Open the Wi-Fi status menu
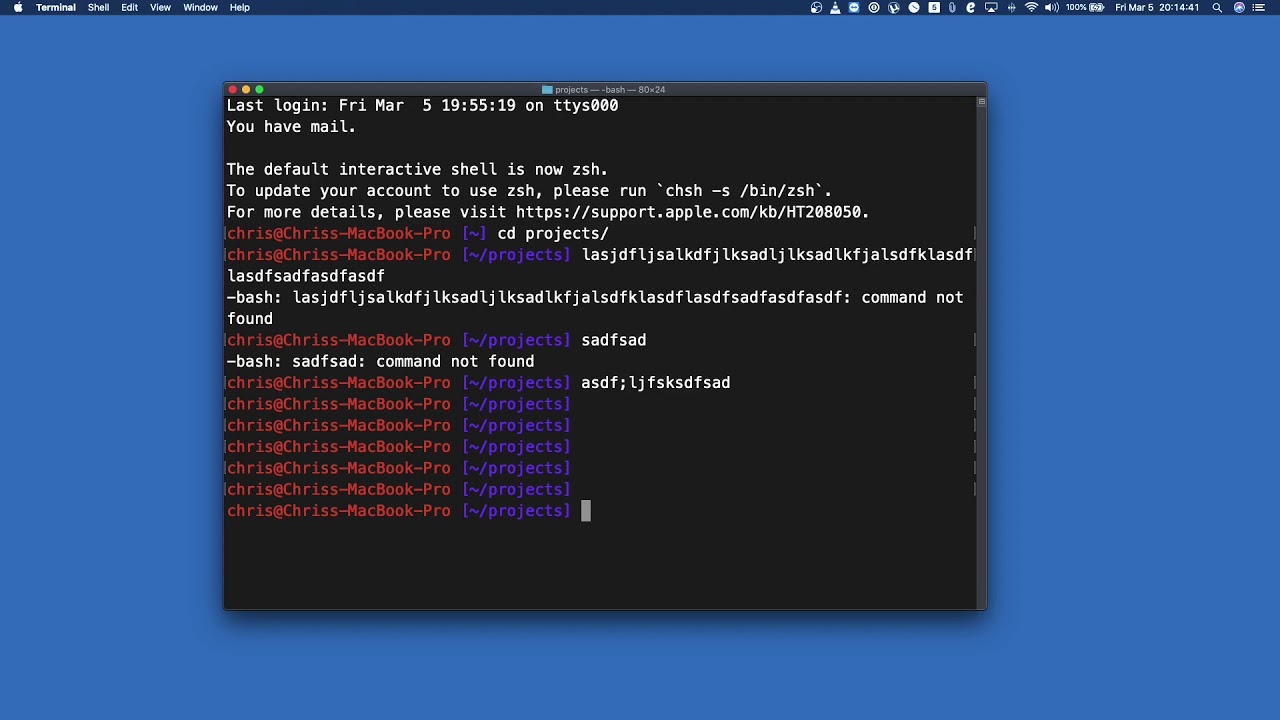The width and height of the screenshot is (1280, 720). pos(1032,7)
